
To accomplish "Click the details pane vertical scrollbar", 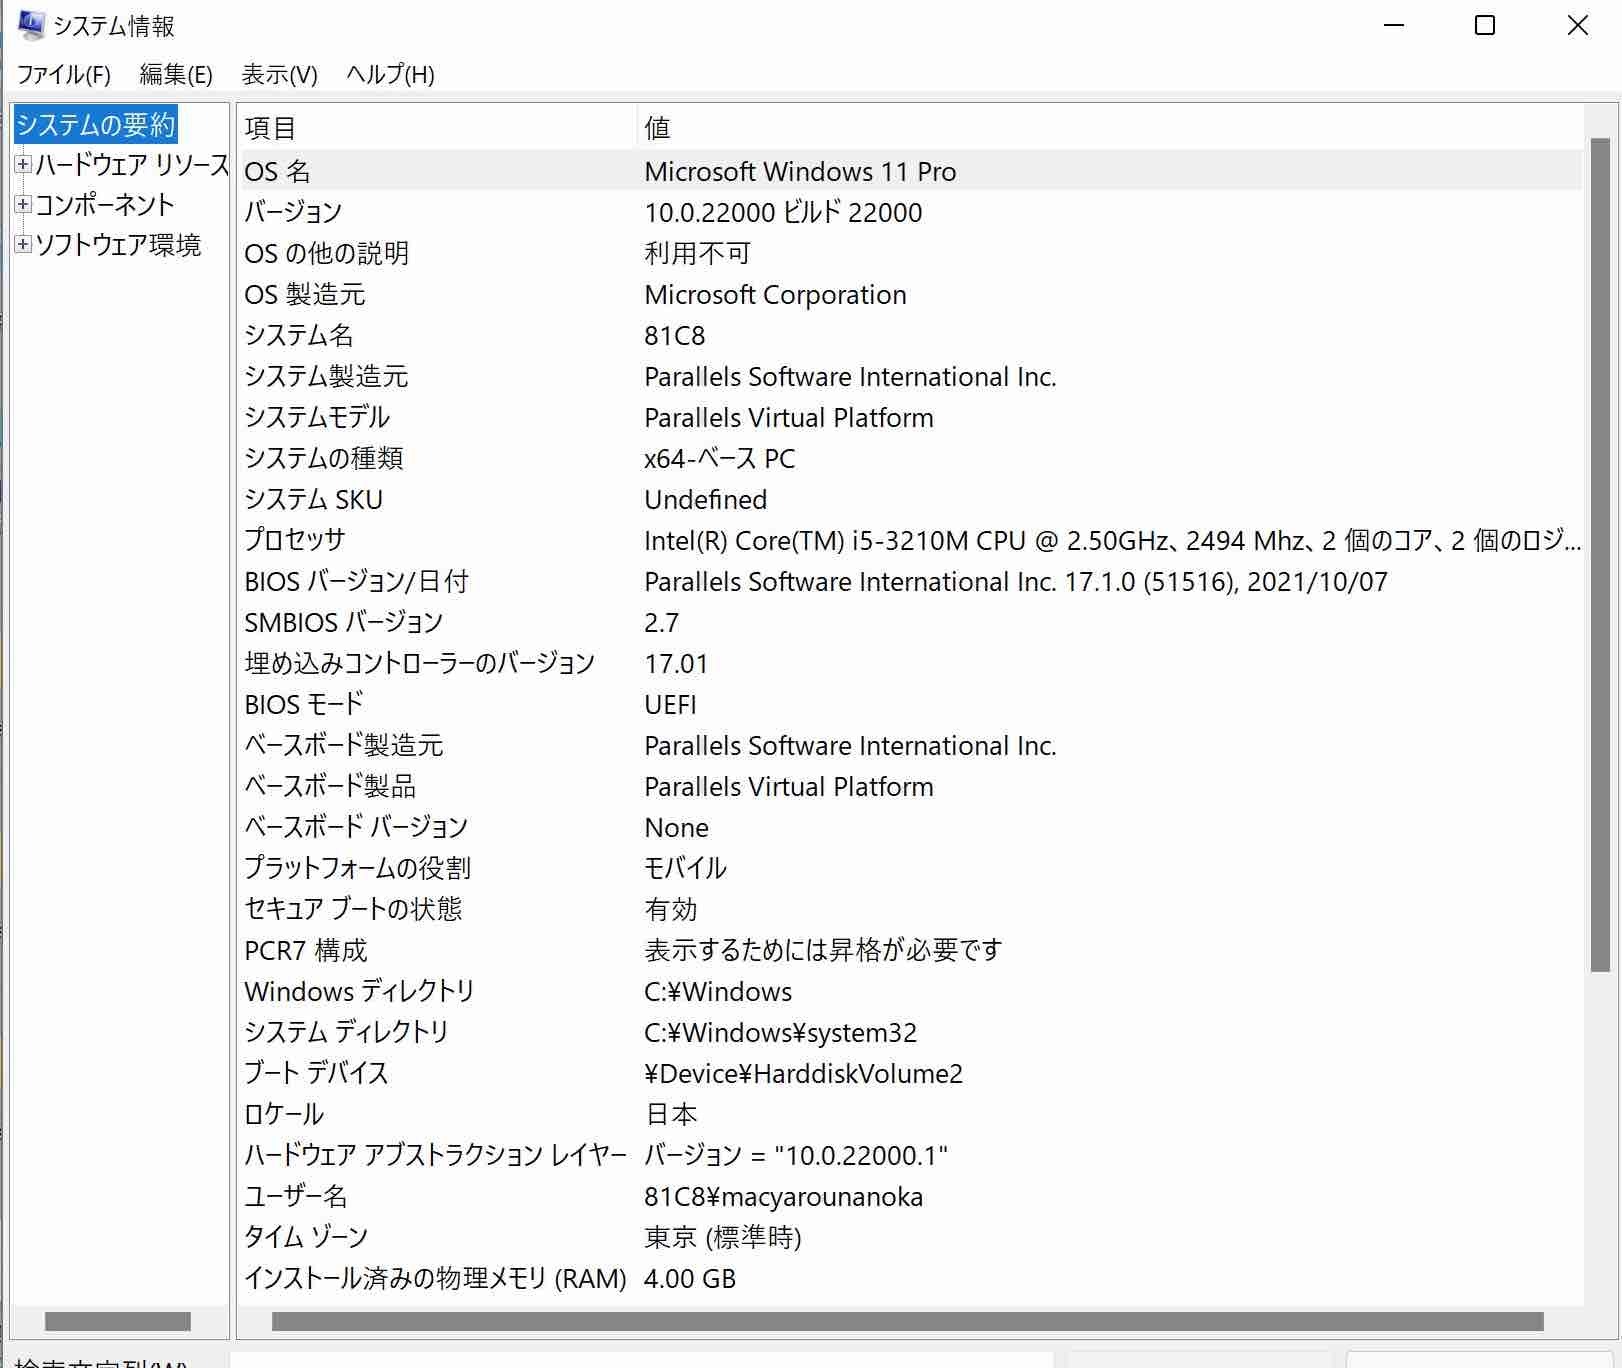I will click(x=1600, y=555).
